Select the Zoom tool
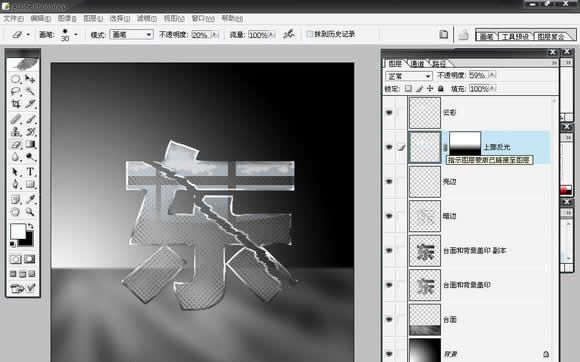 (x=30, y=212)
